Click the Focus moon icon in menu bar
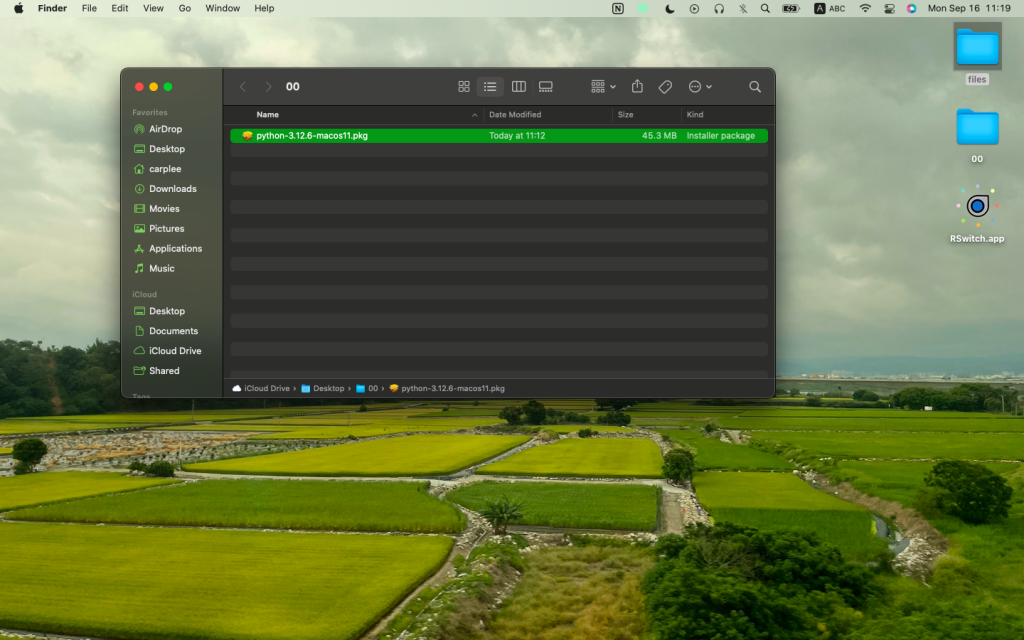Screen dimensions: 1024x640 click(x=669, y=8)
